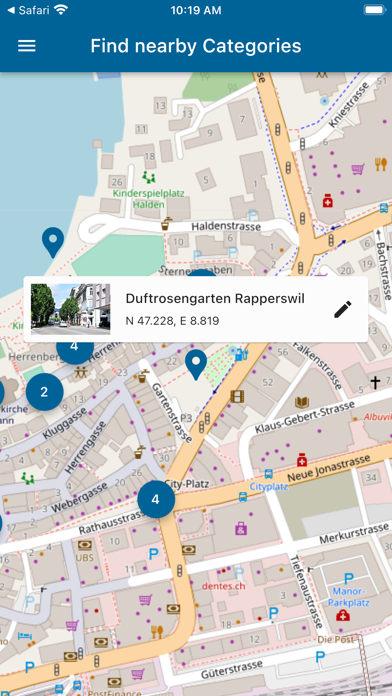Select the map pin by the lakeshore

point(53,242)
